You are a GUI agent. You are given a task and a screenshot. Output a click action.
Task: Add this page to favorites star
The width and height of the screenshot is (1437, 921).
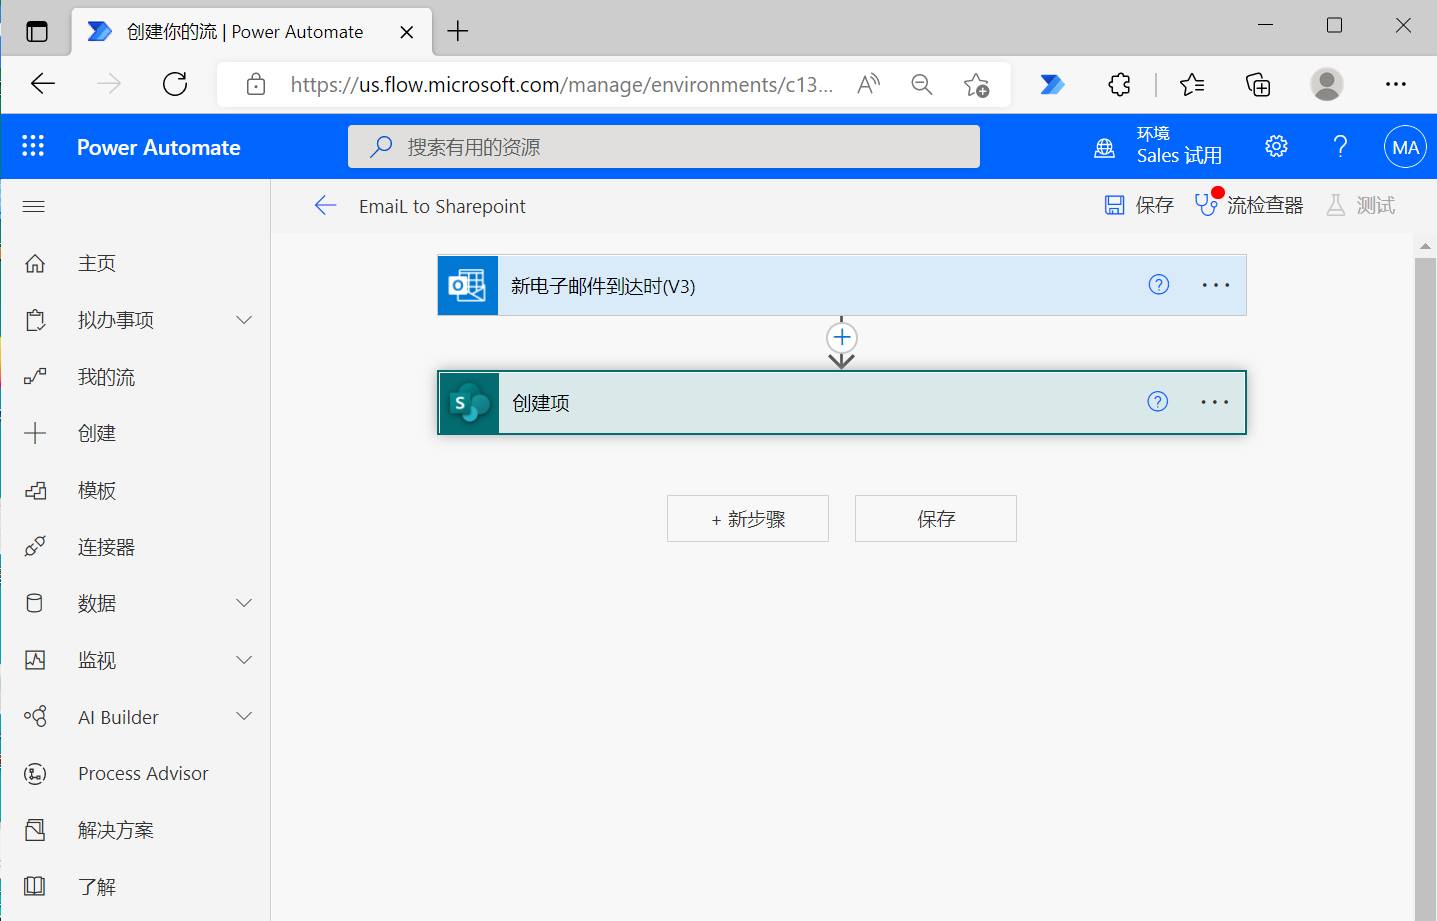click(x=976, y=85)
